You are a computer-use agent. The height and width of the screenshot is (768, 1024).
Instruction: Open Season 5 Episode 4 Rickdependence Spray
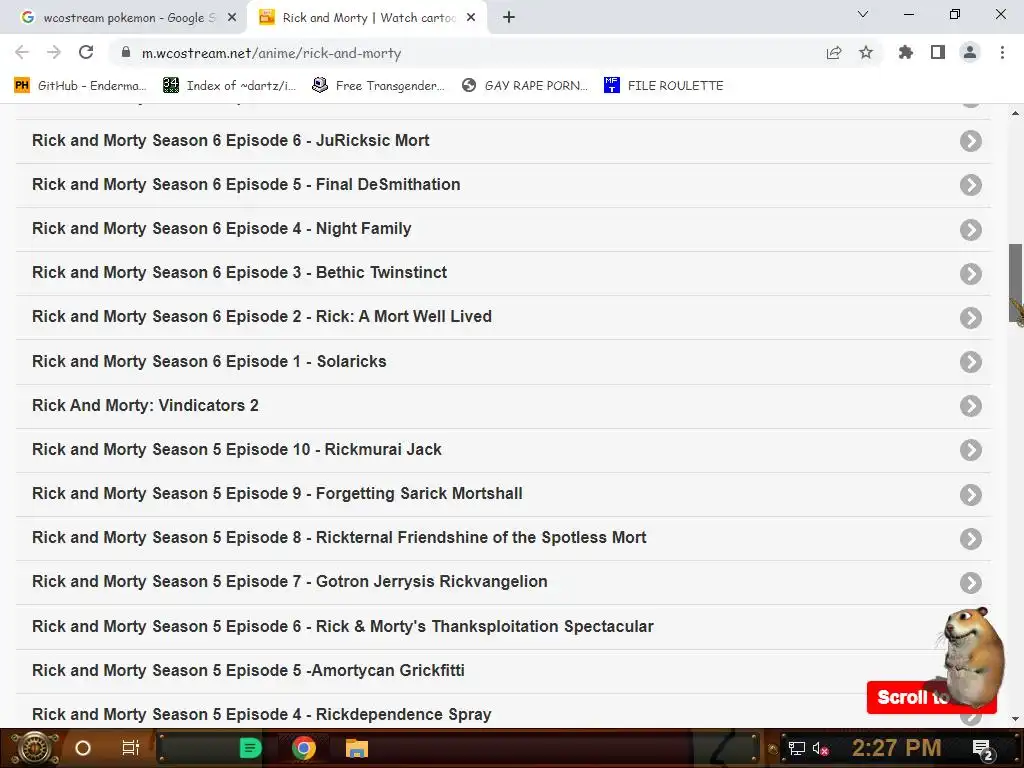(x=503, y=712)
